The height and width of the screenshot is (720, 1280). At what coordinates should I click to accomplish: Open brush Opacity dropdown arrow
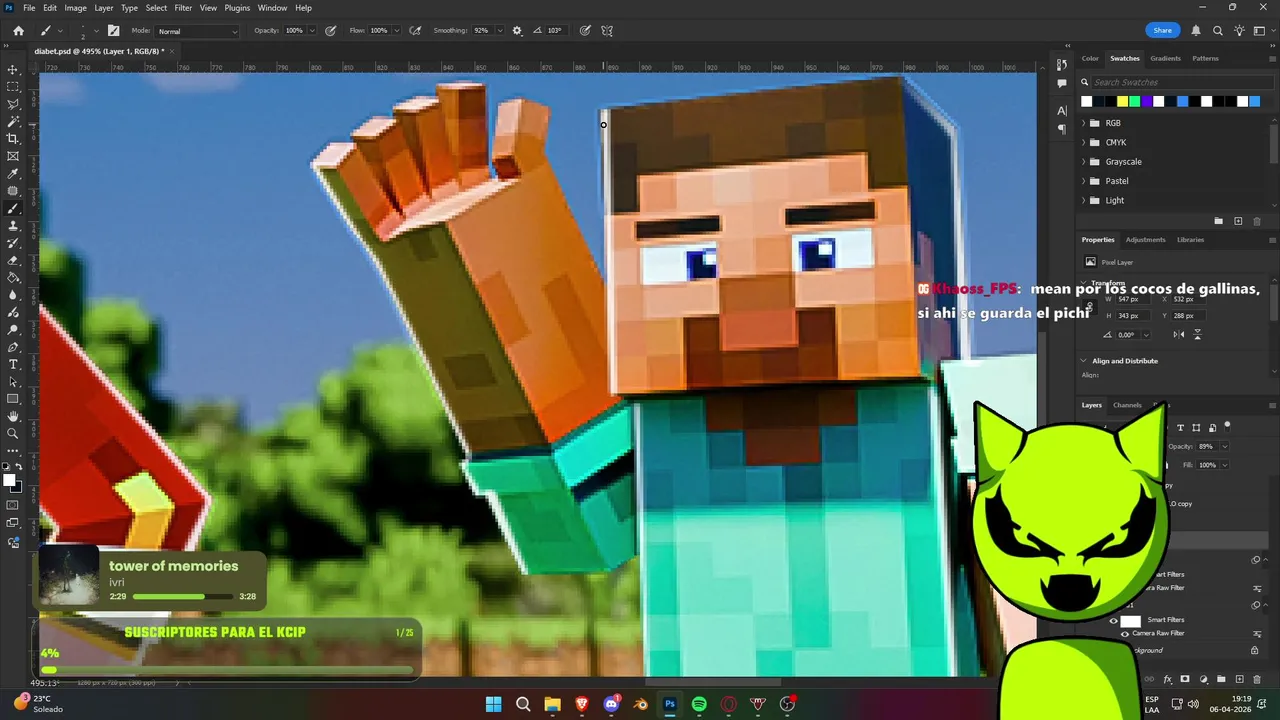click(312, 31)
